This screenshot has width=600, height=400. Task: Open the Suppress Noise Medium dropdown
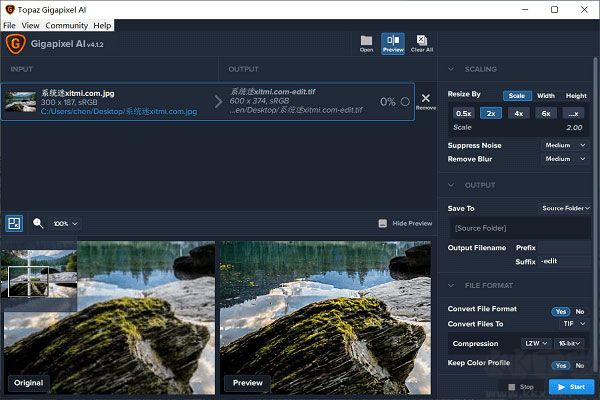[x=564, y=145]
